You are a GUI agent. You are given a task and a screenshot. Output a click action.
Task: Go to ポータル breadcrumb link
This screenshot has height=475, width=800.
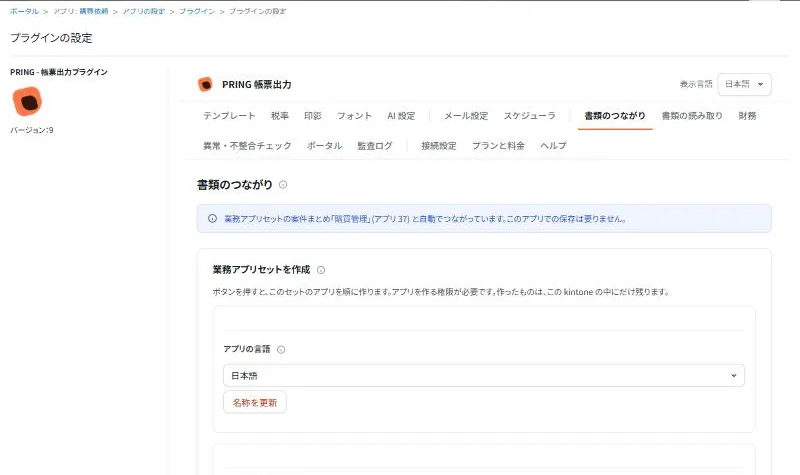coord(24,11)
